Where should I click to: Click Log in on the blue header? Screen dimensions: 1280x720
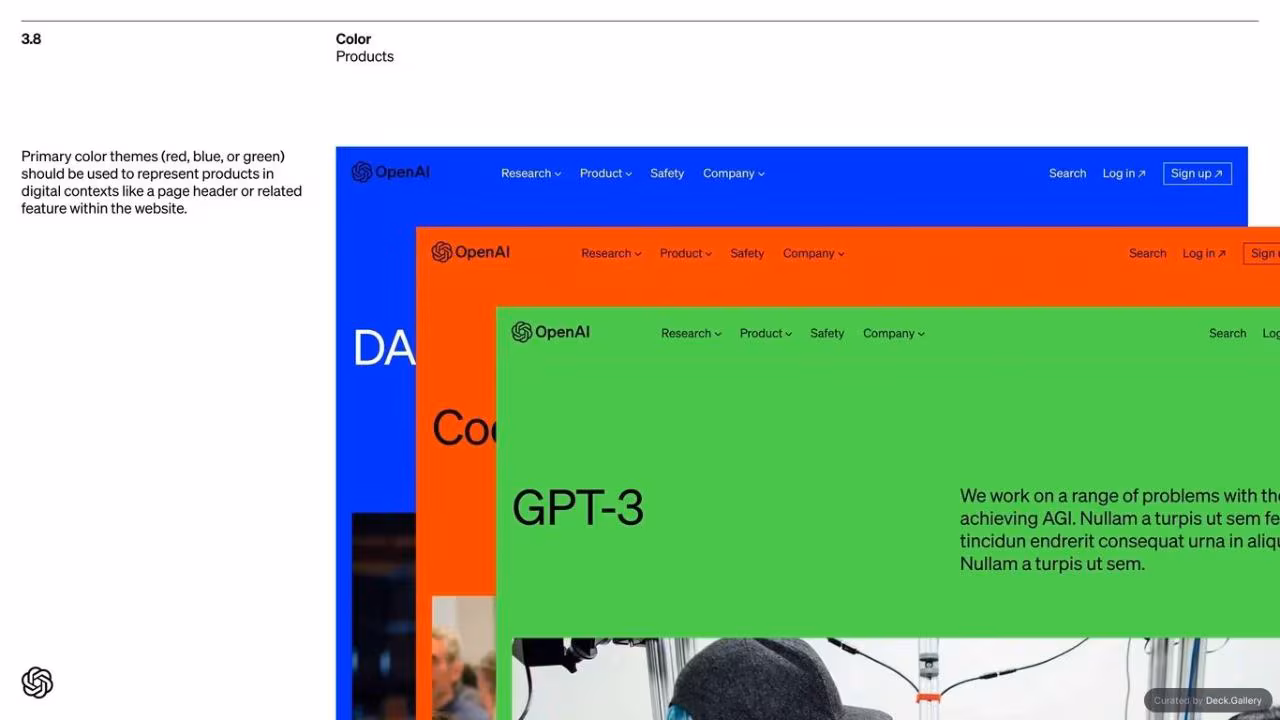click(x=1124, y=173)
